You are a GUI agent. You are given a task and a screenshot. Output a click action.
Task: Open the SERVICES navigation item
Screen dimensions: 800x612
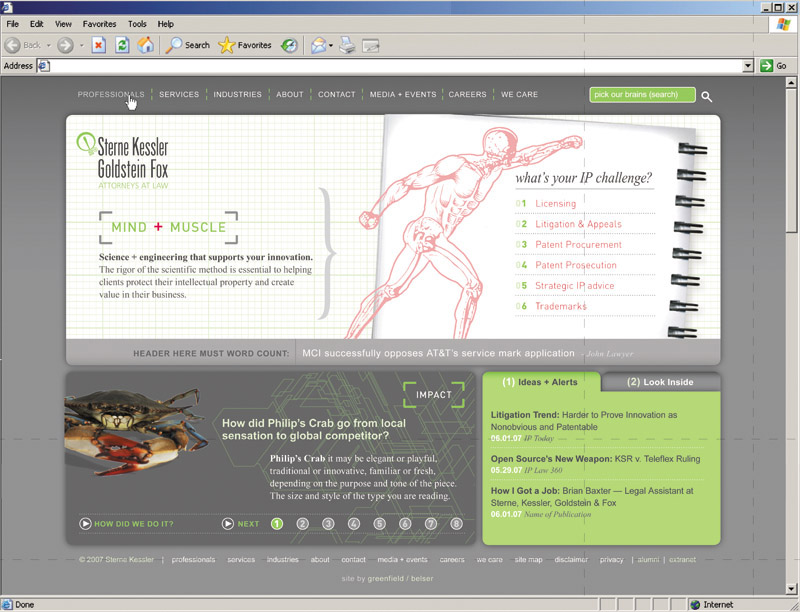pos(179,94)
